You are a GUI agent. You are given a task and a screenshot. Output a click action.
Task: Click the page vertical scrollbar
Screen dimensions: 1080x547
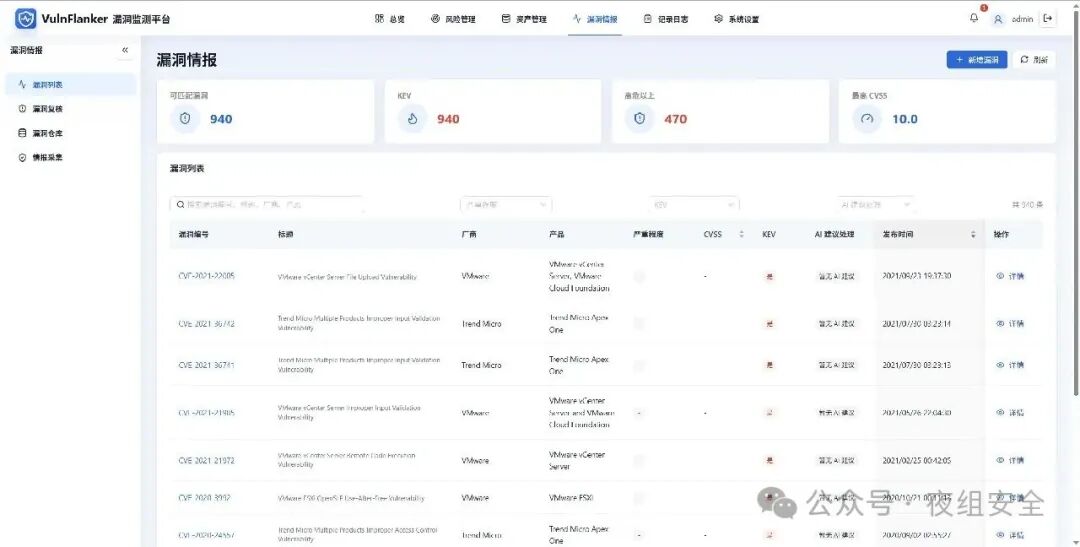[x=1075, y=203]
